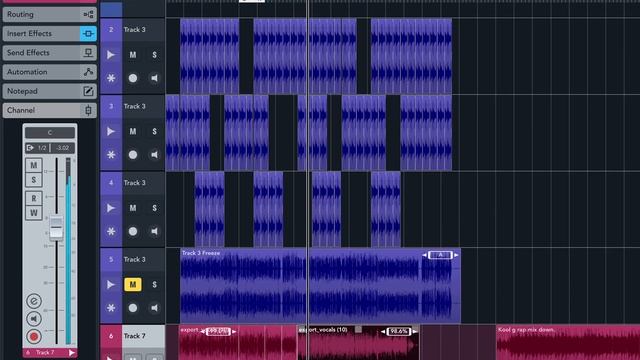Open channel edit 'e' button
Screen dimensions: 640x360
tap(34, 301)
